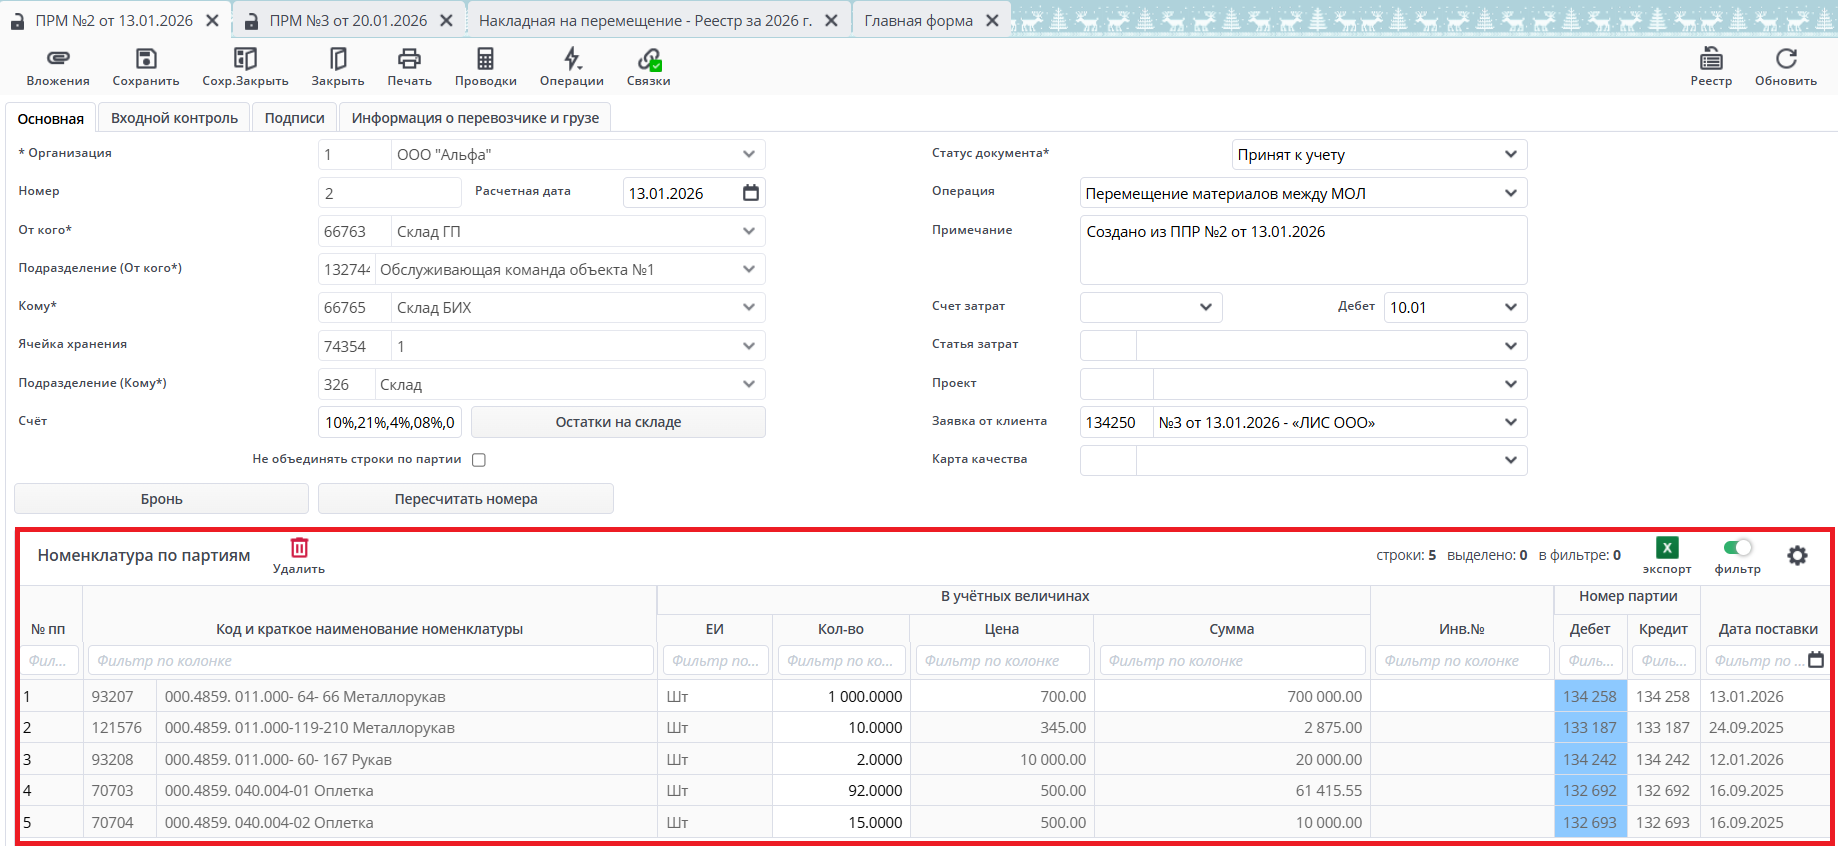Refresh using the Обновить icon
Image resolution: width=1838 pixels, height=846 pixels.
(x=1785, y=59)
